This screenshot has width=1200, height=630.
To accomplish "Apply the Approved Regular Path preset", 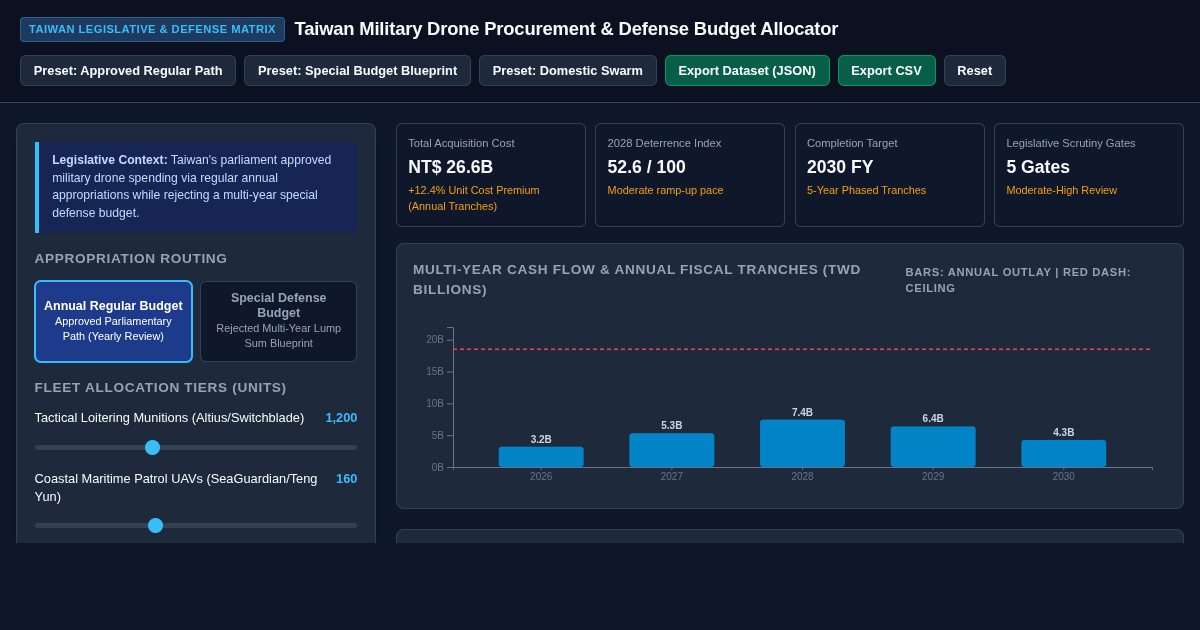I will tap(128, 70).
